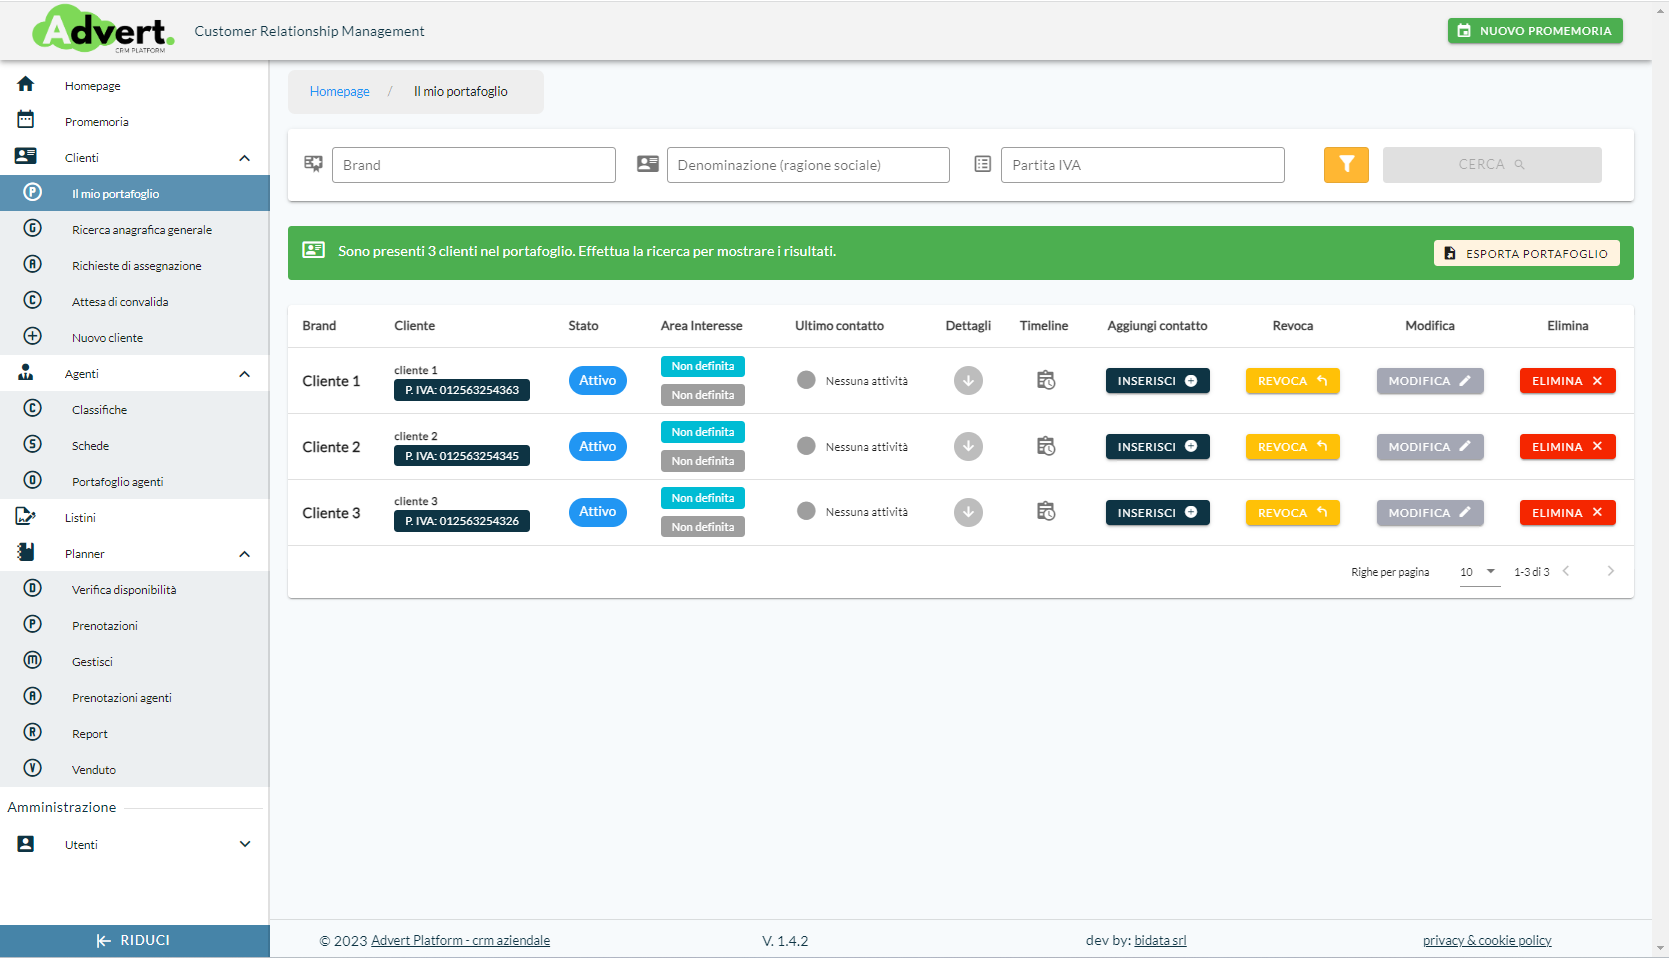Expand the Utenti sidebar section
The height and width of the screenshot is (958, 1669).
click(x=244, y=844)
